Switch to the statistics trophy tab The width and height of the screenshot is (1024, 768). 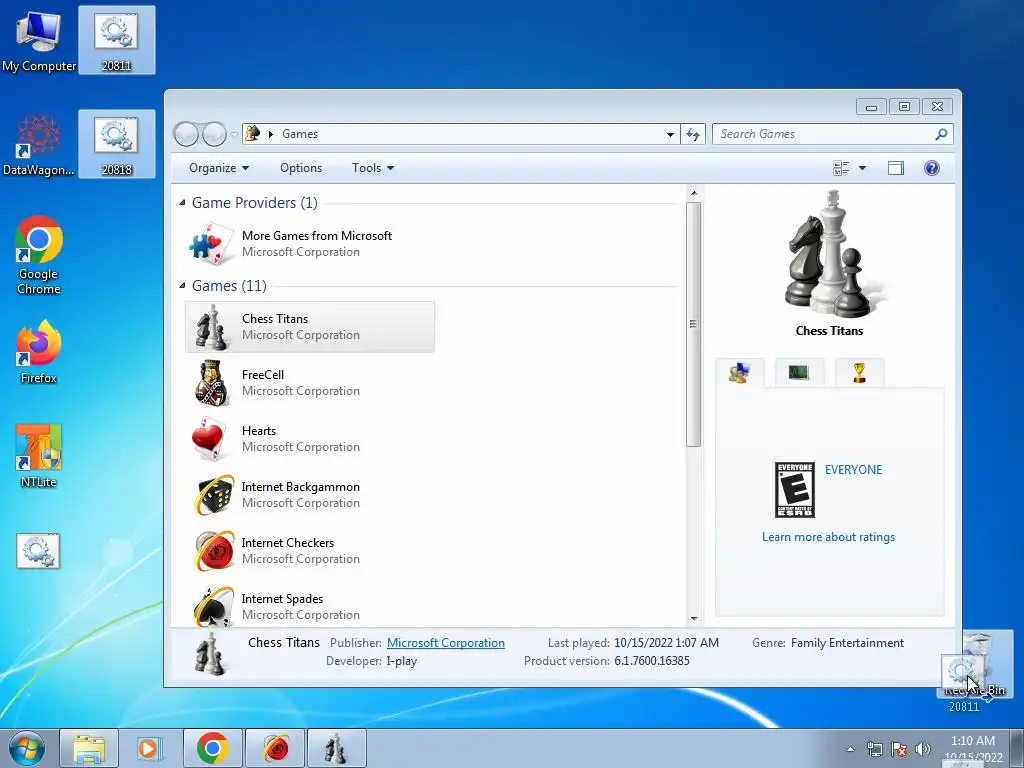click(x=859, y=373)
